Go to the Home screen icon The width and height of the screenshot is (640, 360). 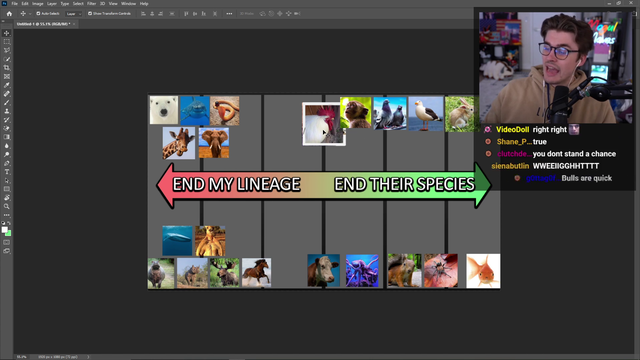[9, 13]
